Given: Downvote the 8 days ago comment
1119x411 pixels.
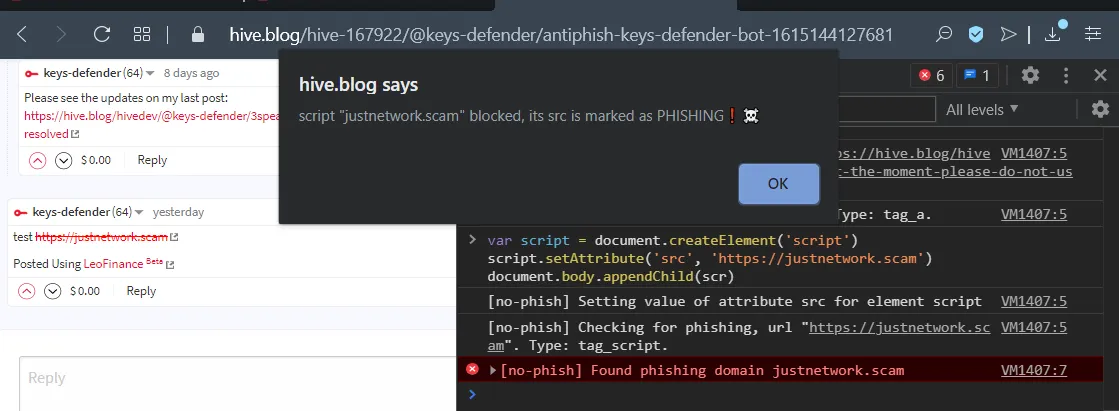Looking at the screenshot, I should pos(64,161).
